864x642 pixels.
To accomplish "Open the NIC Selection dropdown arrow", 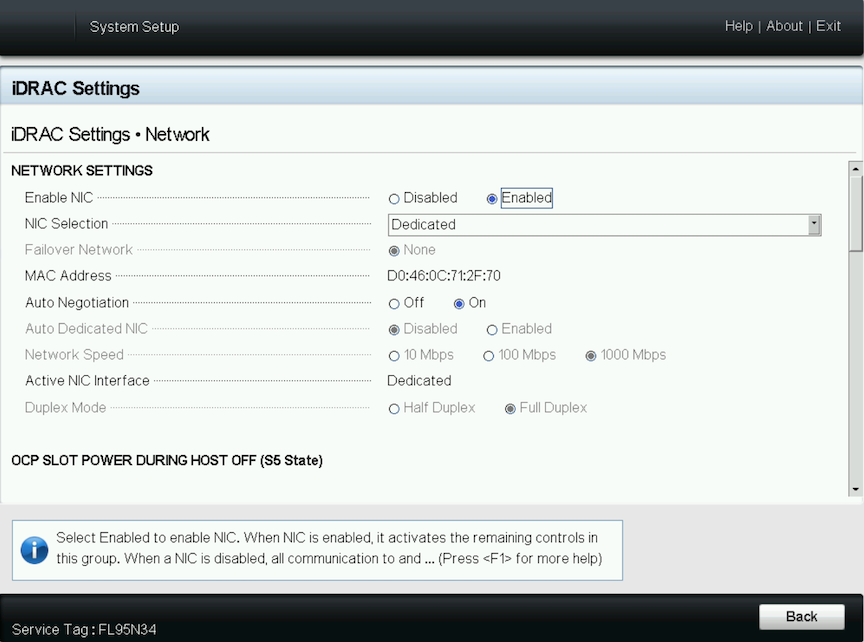I will coord(814,225).
